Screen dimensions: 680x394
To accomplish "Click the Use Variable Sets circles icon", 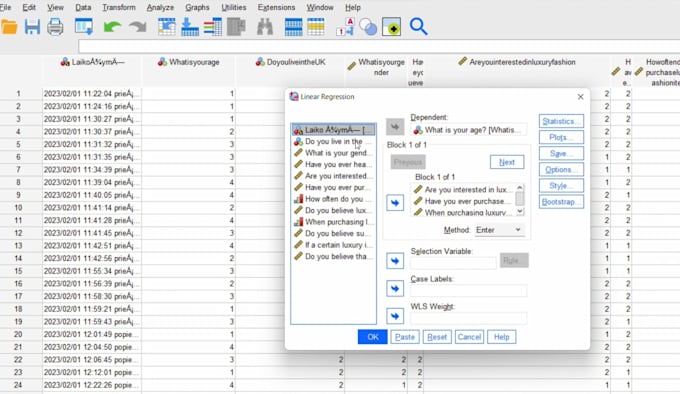I will pyautogui.click(x=368, y=27).
